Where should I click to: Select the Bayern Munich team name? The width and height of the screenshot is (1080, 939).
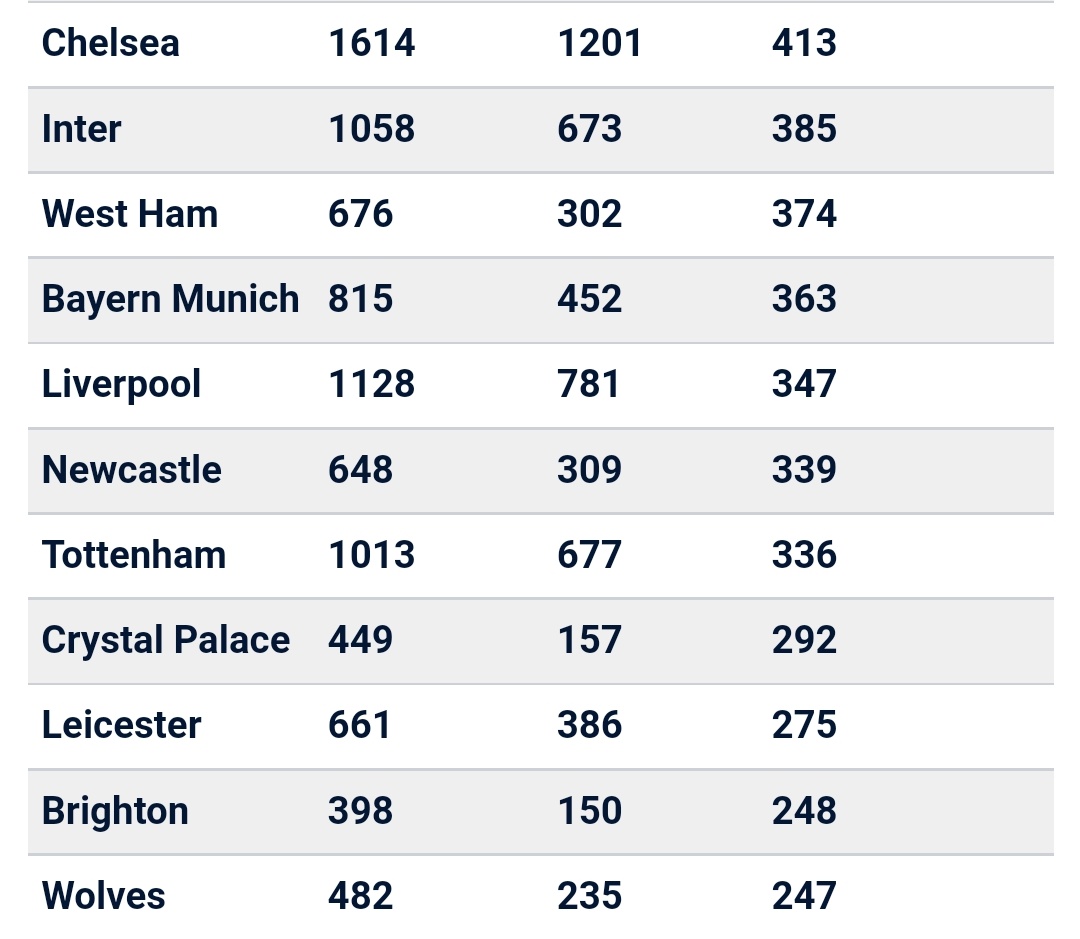tap(170, 299)
